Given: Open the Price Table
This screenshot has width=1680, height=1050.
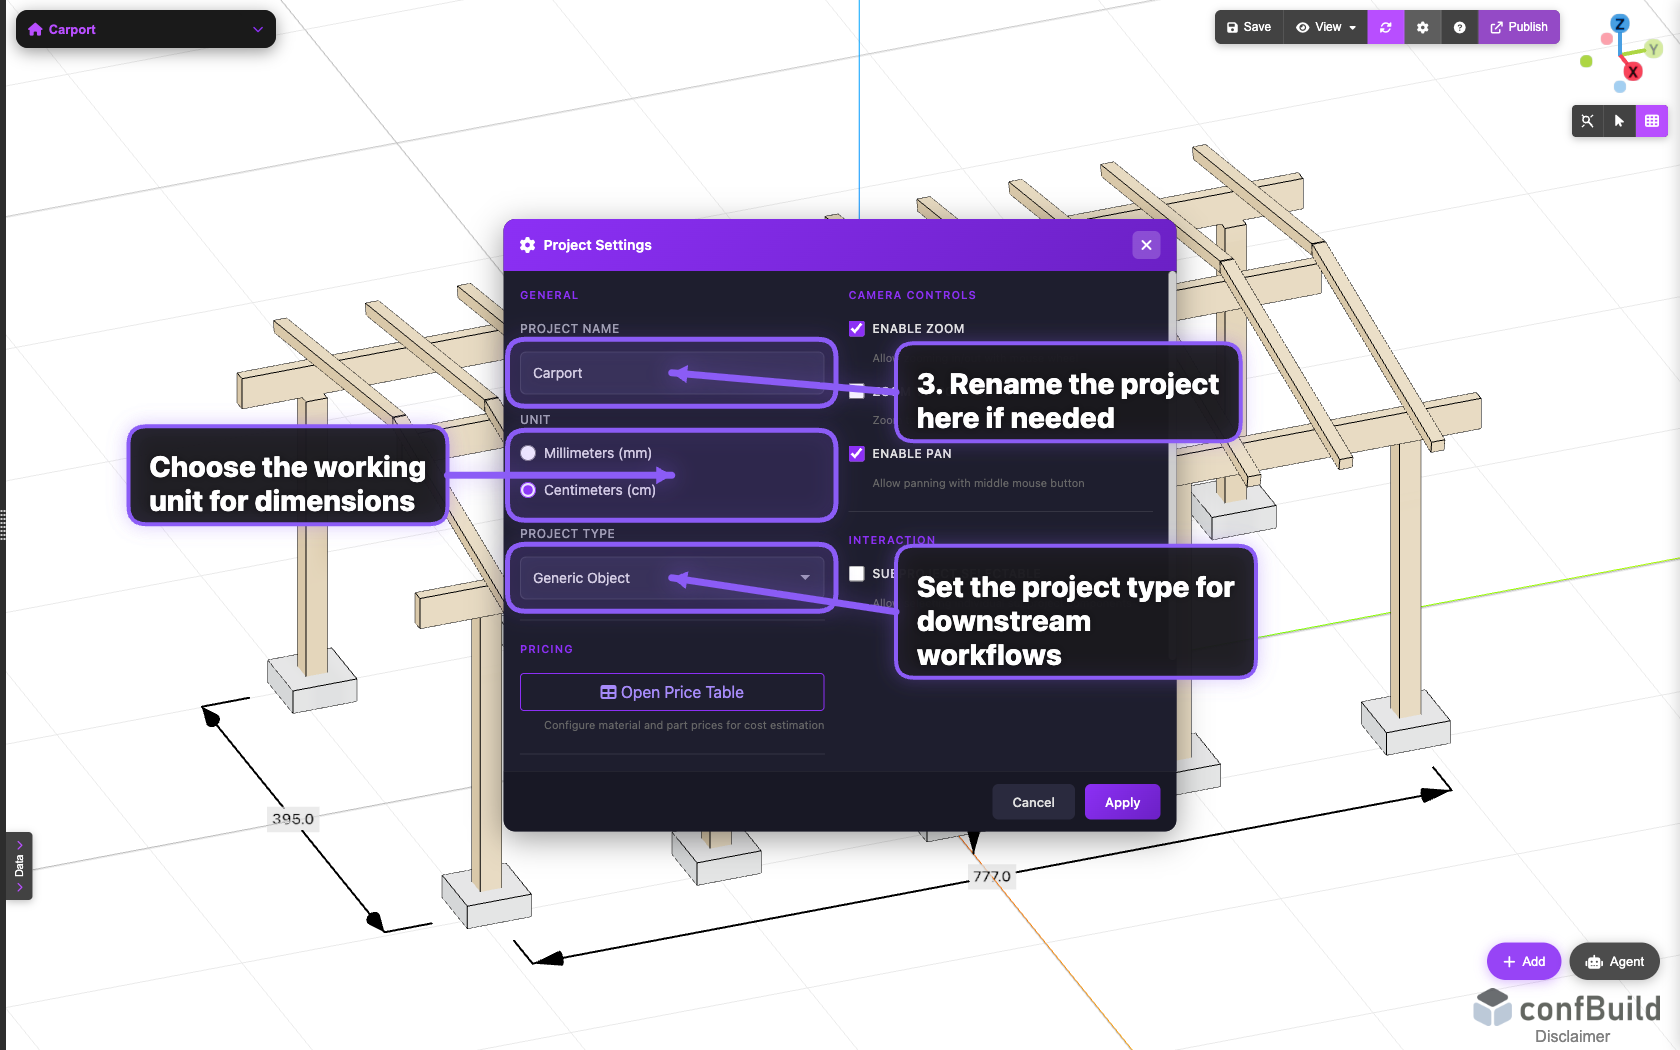Looking at the screenshot, I should (671, 692).
